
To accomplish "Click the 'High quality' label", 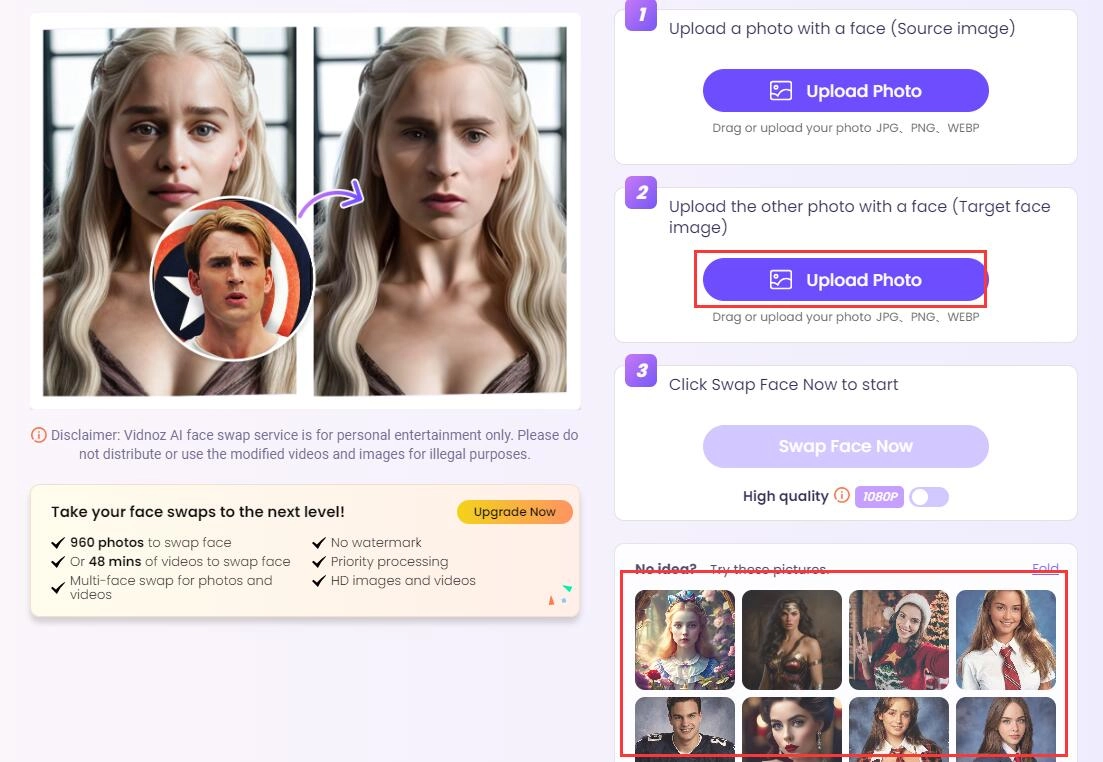I will (786, 496).
